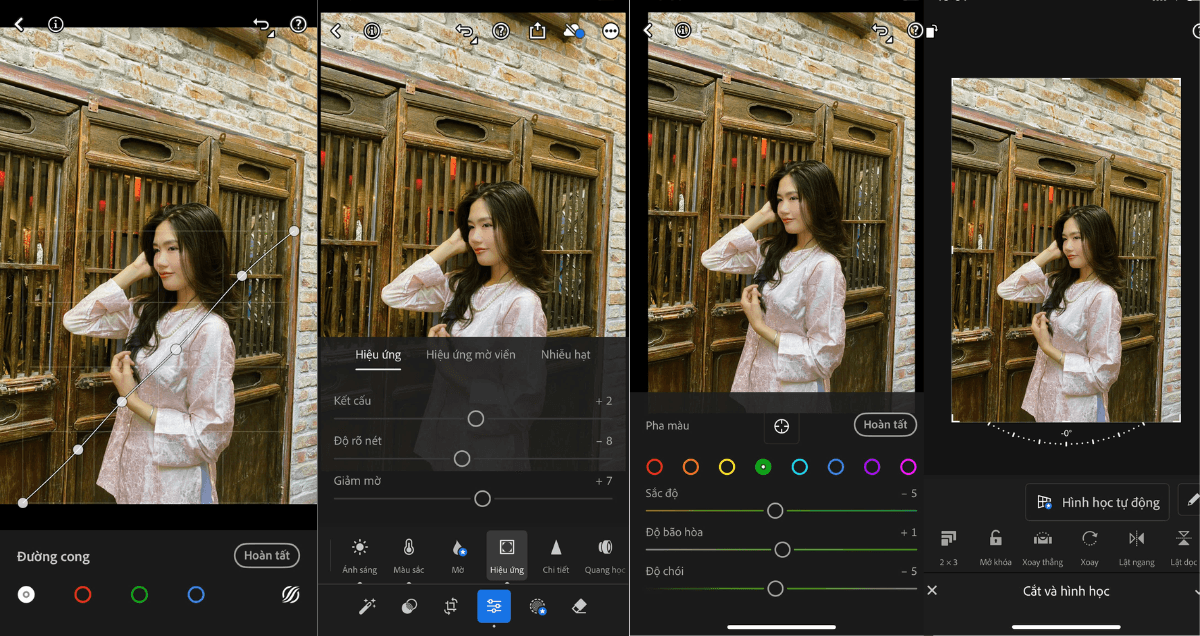Viewport: 1200px width, 636px height.
Task: Open the three-dot more options menu
Action: pyautogui.click(x=611, y=31)
